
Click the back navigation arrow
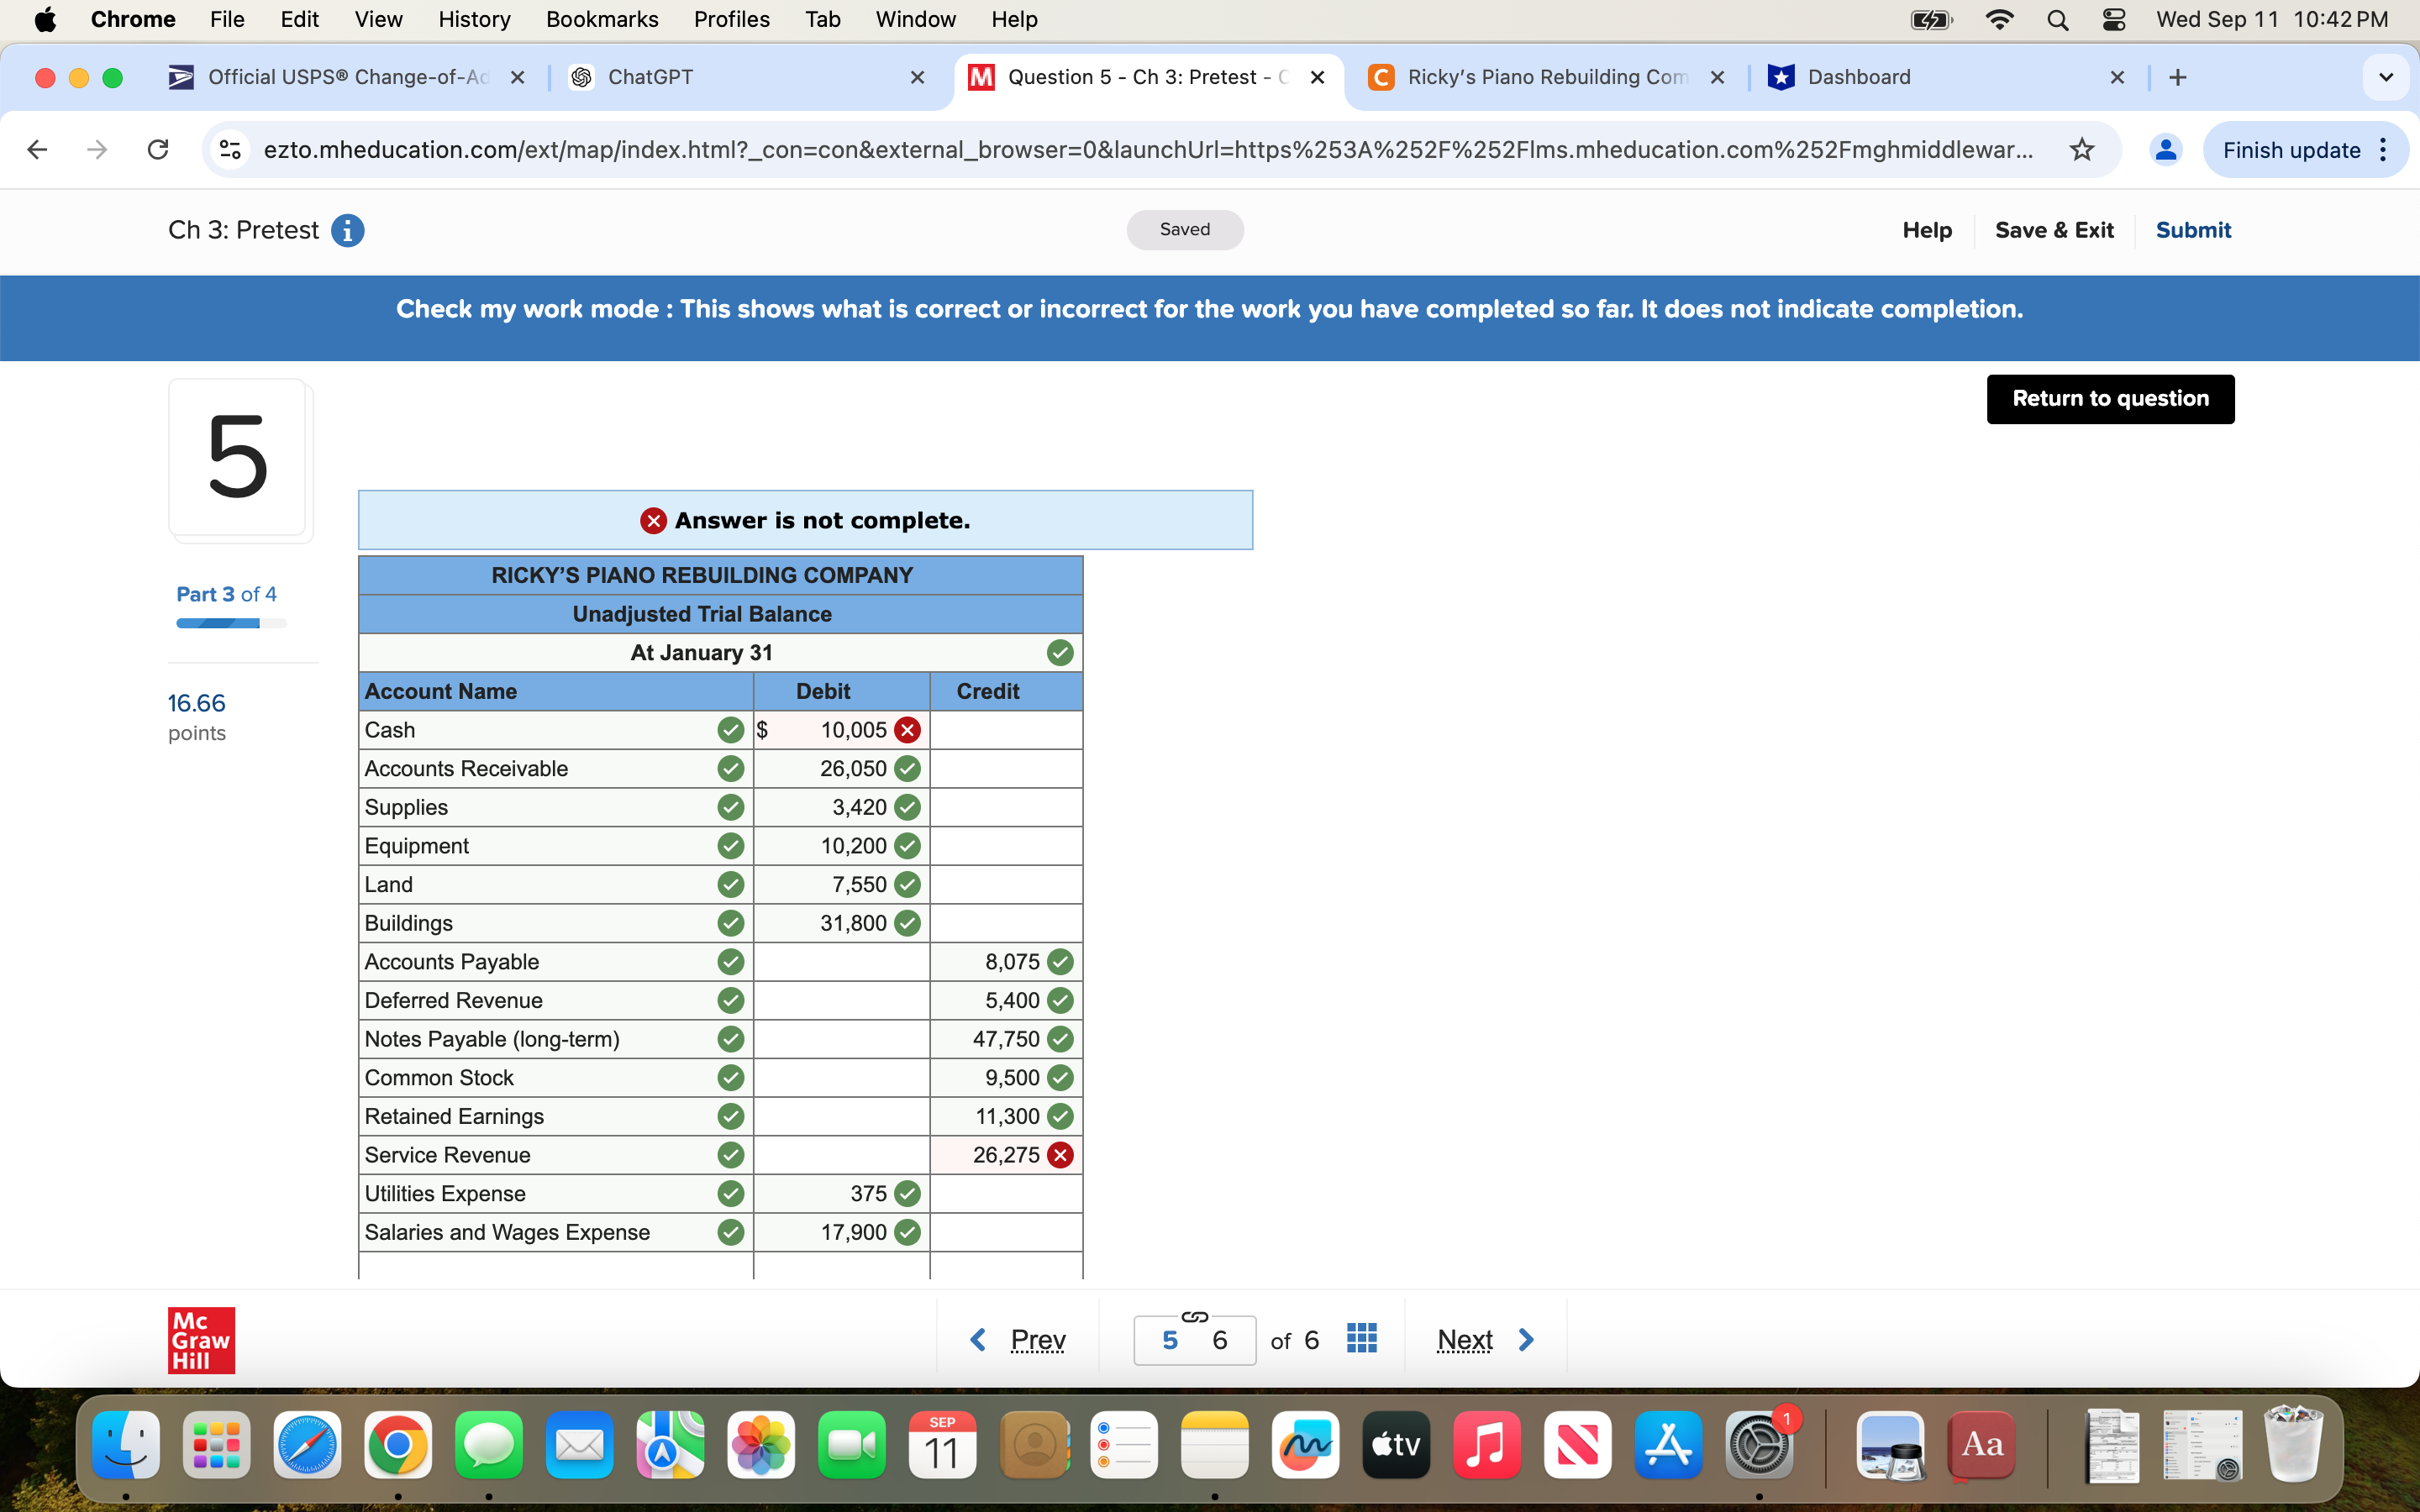[37, 149]
